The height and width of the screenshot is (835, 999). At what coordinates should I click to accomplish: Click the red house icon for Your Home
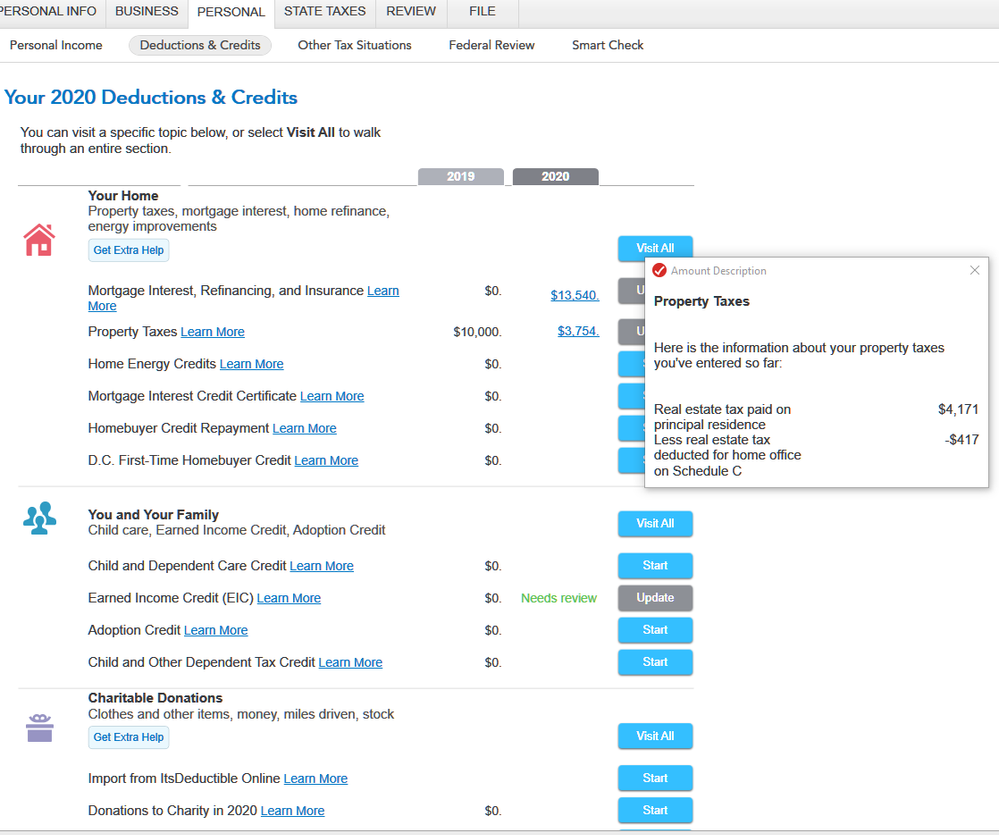pos(39,240)
